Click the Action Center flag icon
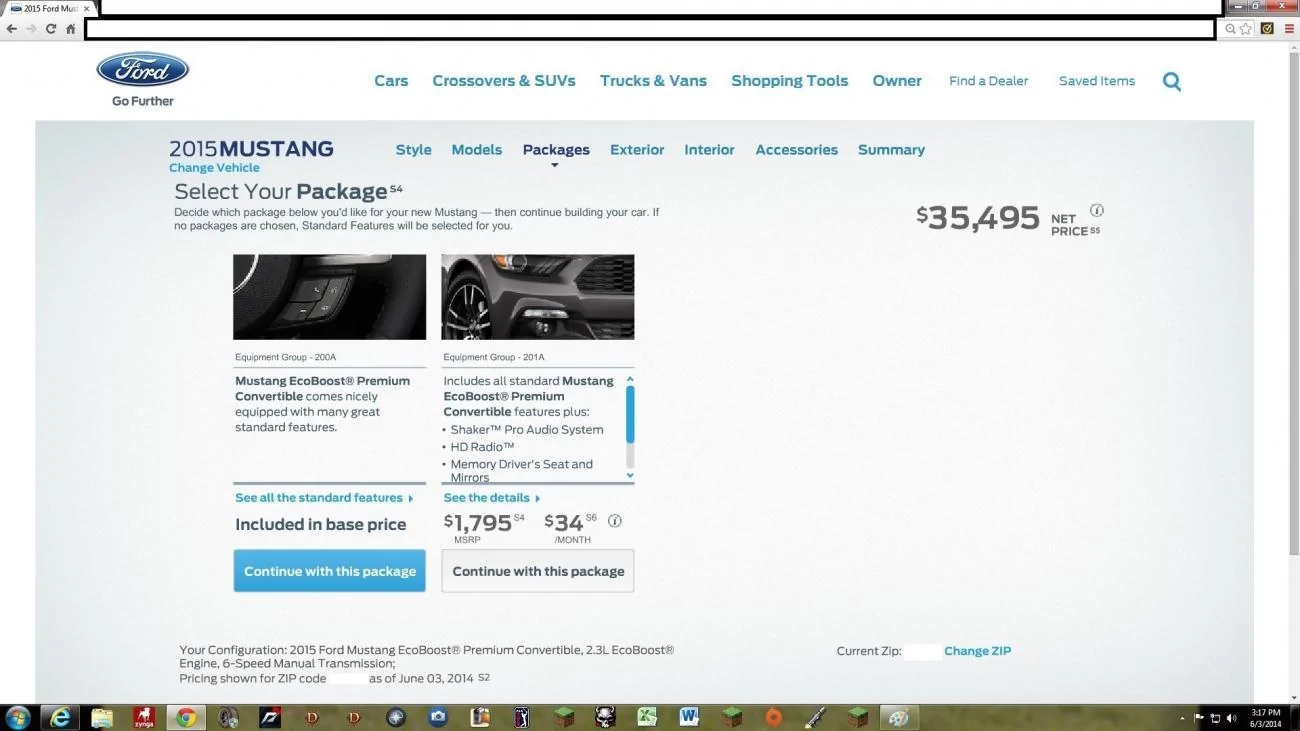Viewport: 1300px width, 731px height. 1199,718
